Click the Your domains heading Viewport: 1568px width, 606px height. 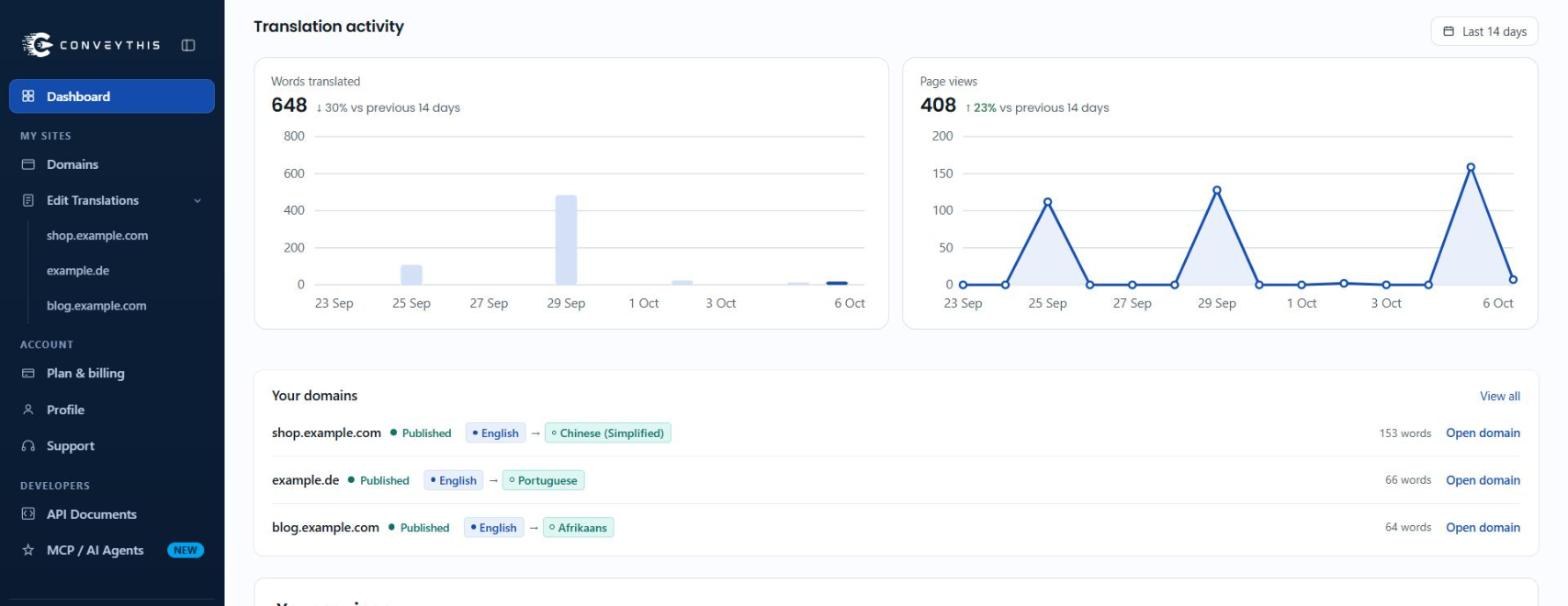click(x=314, y=396)
